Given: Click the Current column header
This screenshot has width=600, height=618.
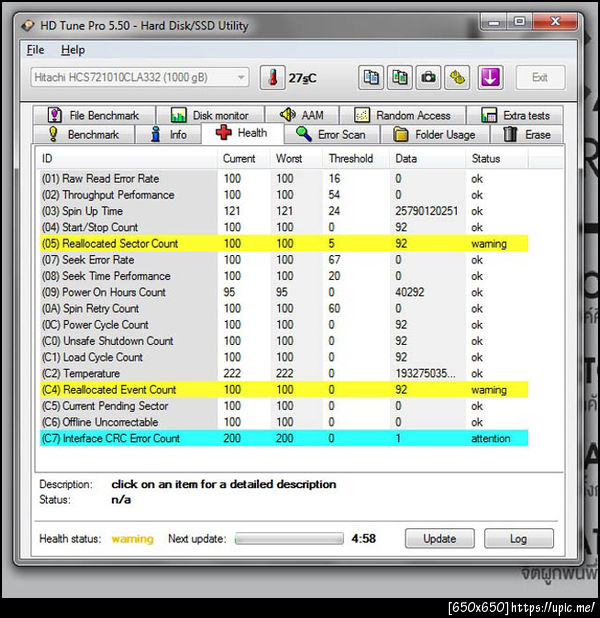Looking at the screenshot, I should click(x=244, y=158).
